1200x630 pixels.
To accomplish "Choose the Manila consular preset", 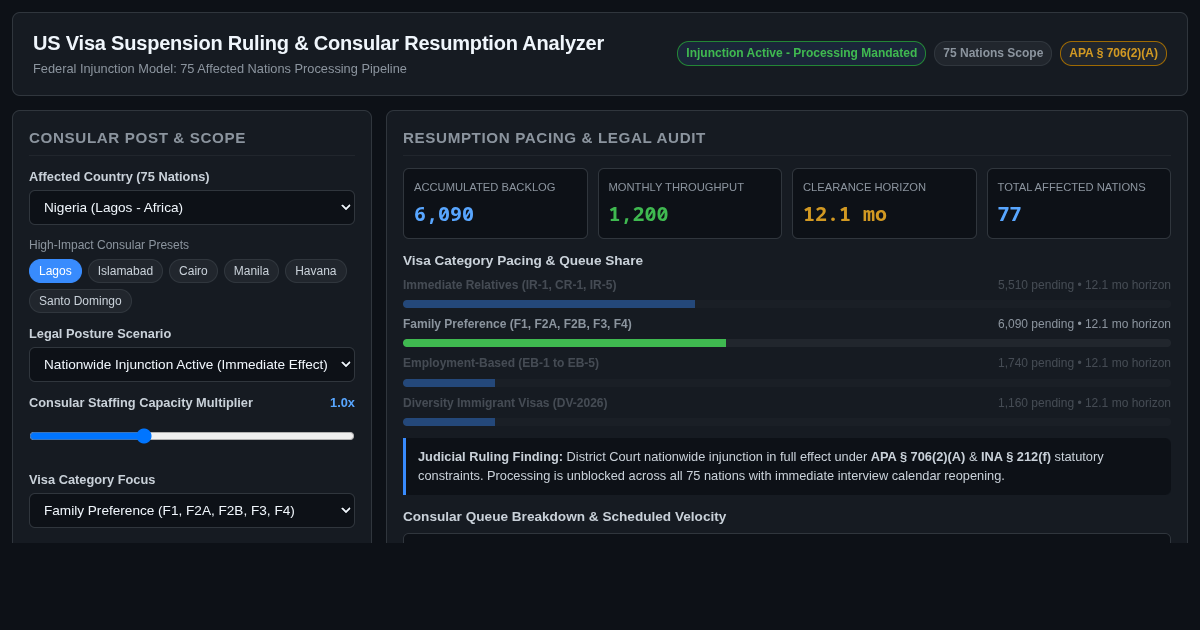I will [x=251, y=271].
